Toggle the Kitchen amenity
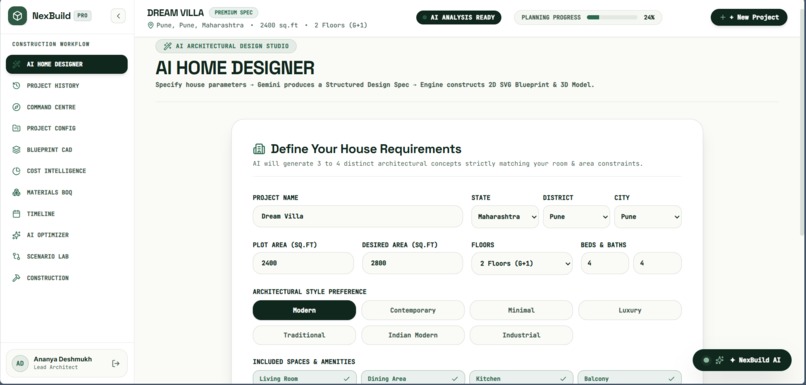This screenshot has width=806, height=385. pos(521,378)
